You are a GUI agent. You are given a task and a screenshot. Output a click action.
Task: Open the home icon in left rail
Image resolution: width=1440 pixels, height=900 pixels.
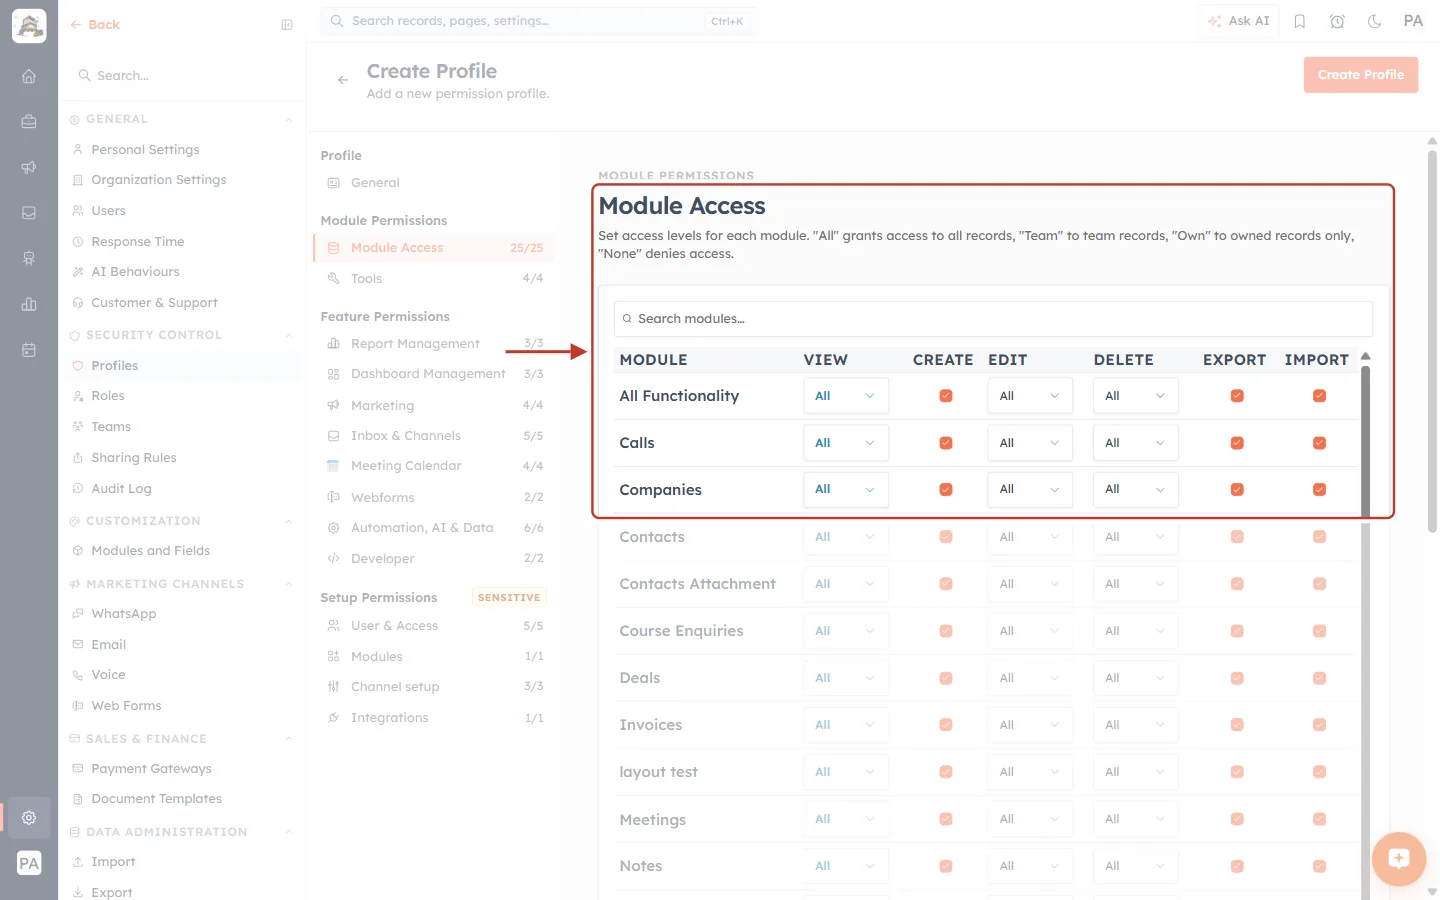pyautogui.click(x=29, y=76)
